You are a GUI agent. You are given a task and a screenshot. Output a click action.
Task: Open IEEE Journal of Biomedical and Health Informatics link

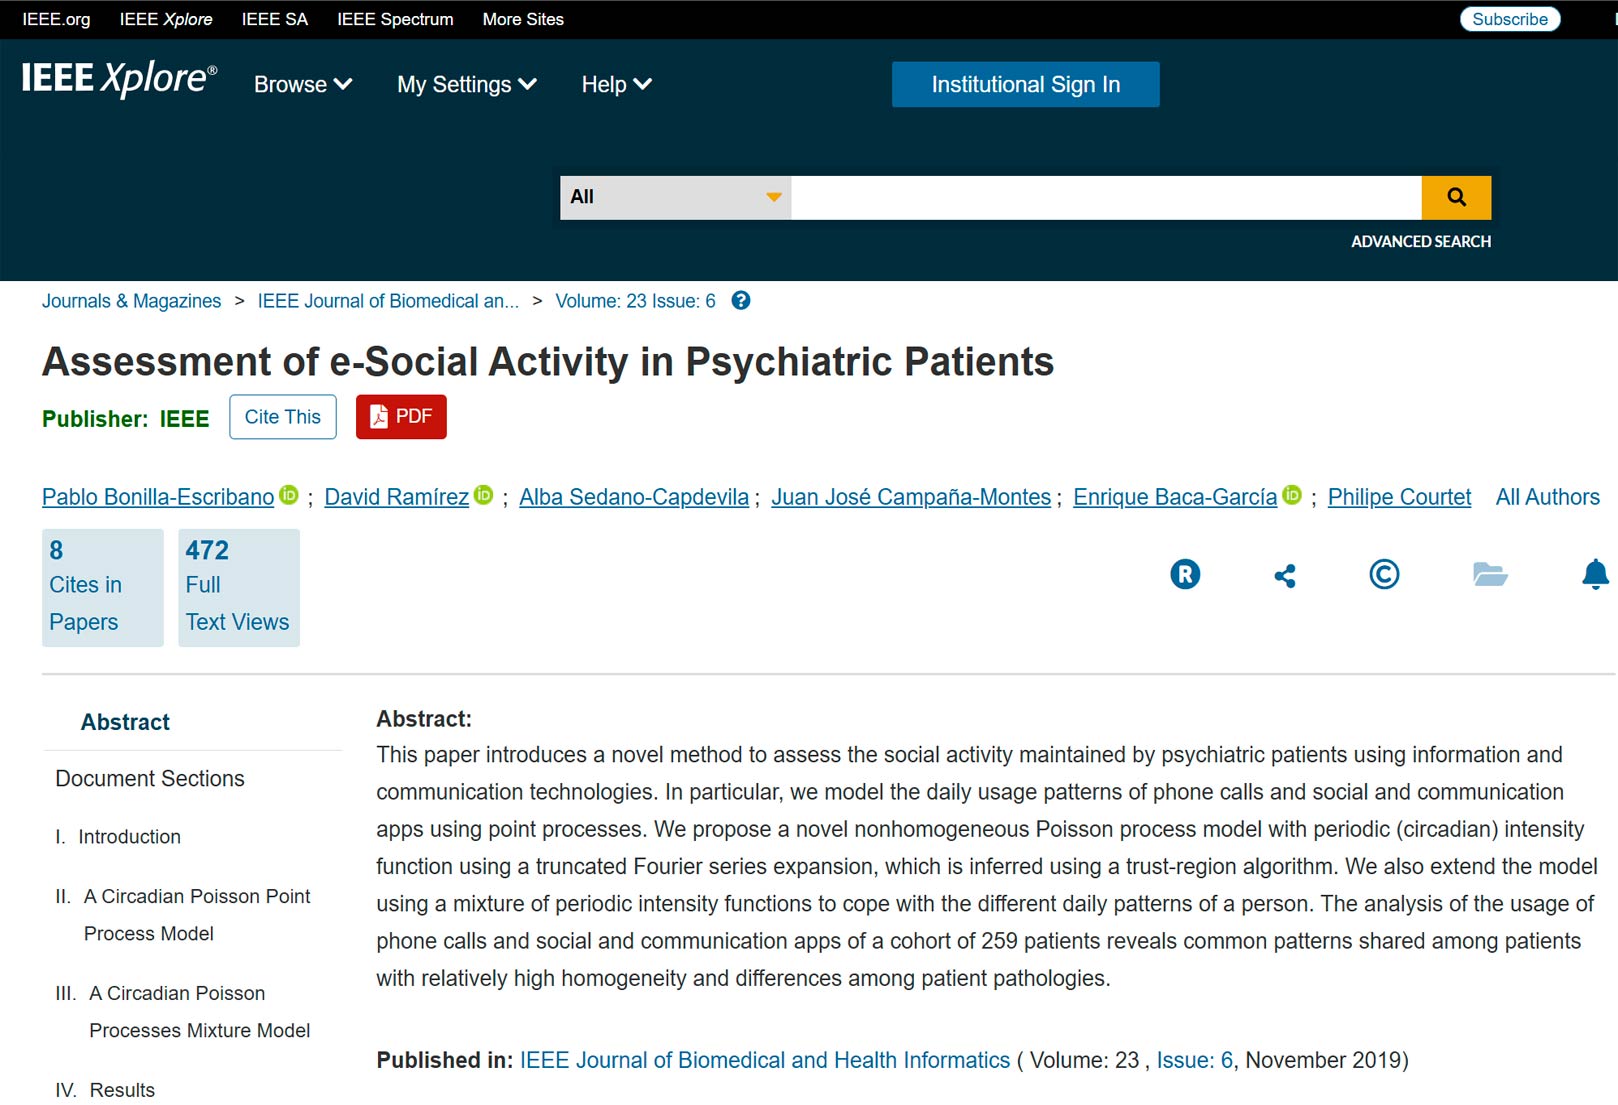765,1060
